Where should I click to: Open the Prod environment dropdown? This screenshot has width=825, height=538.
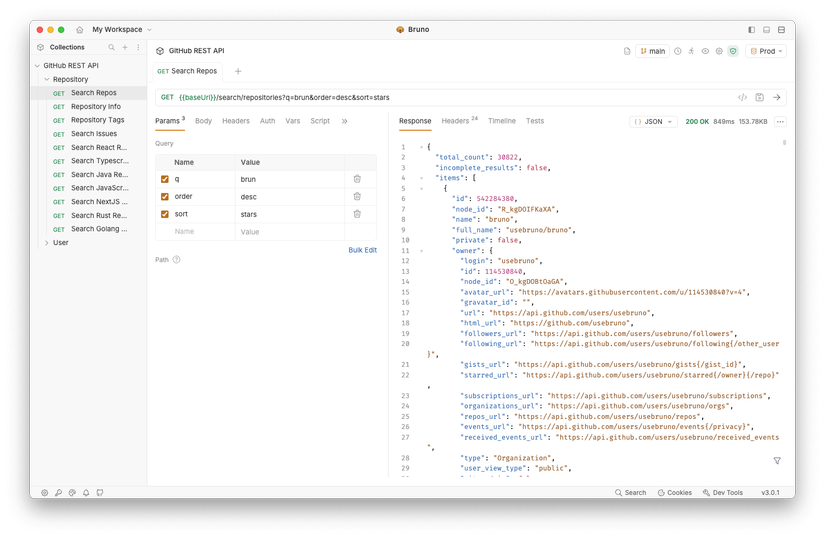point(766,51)
